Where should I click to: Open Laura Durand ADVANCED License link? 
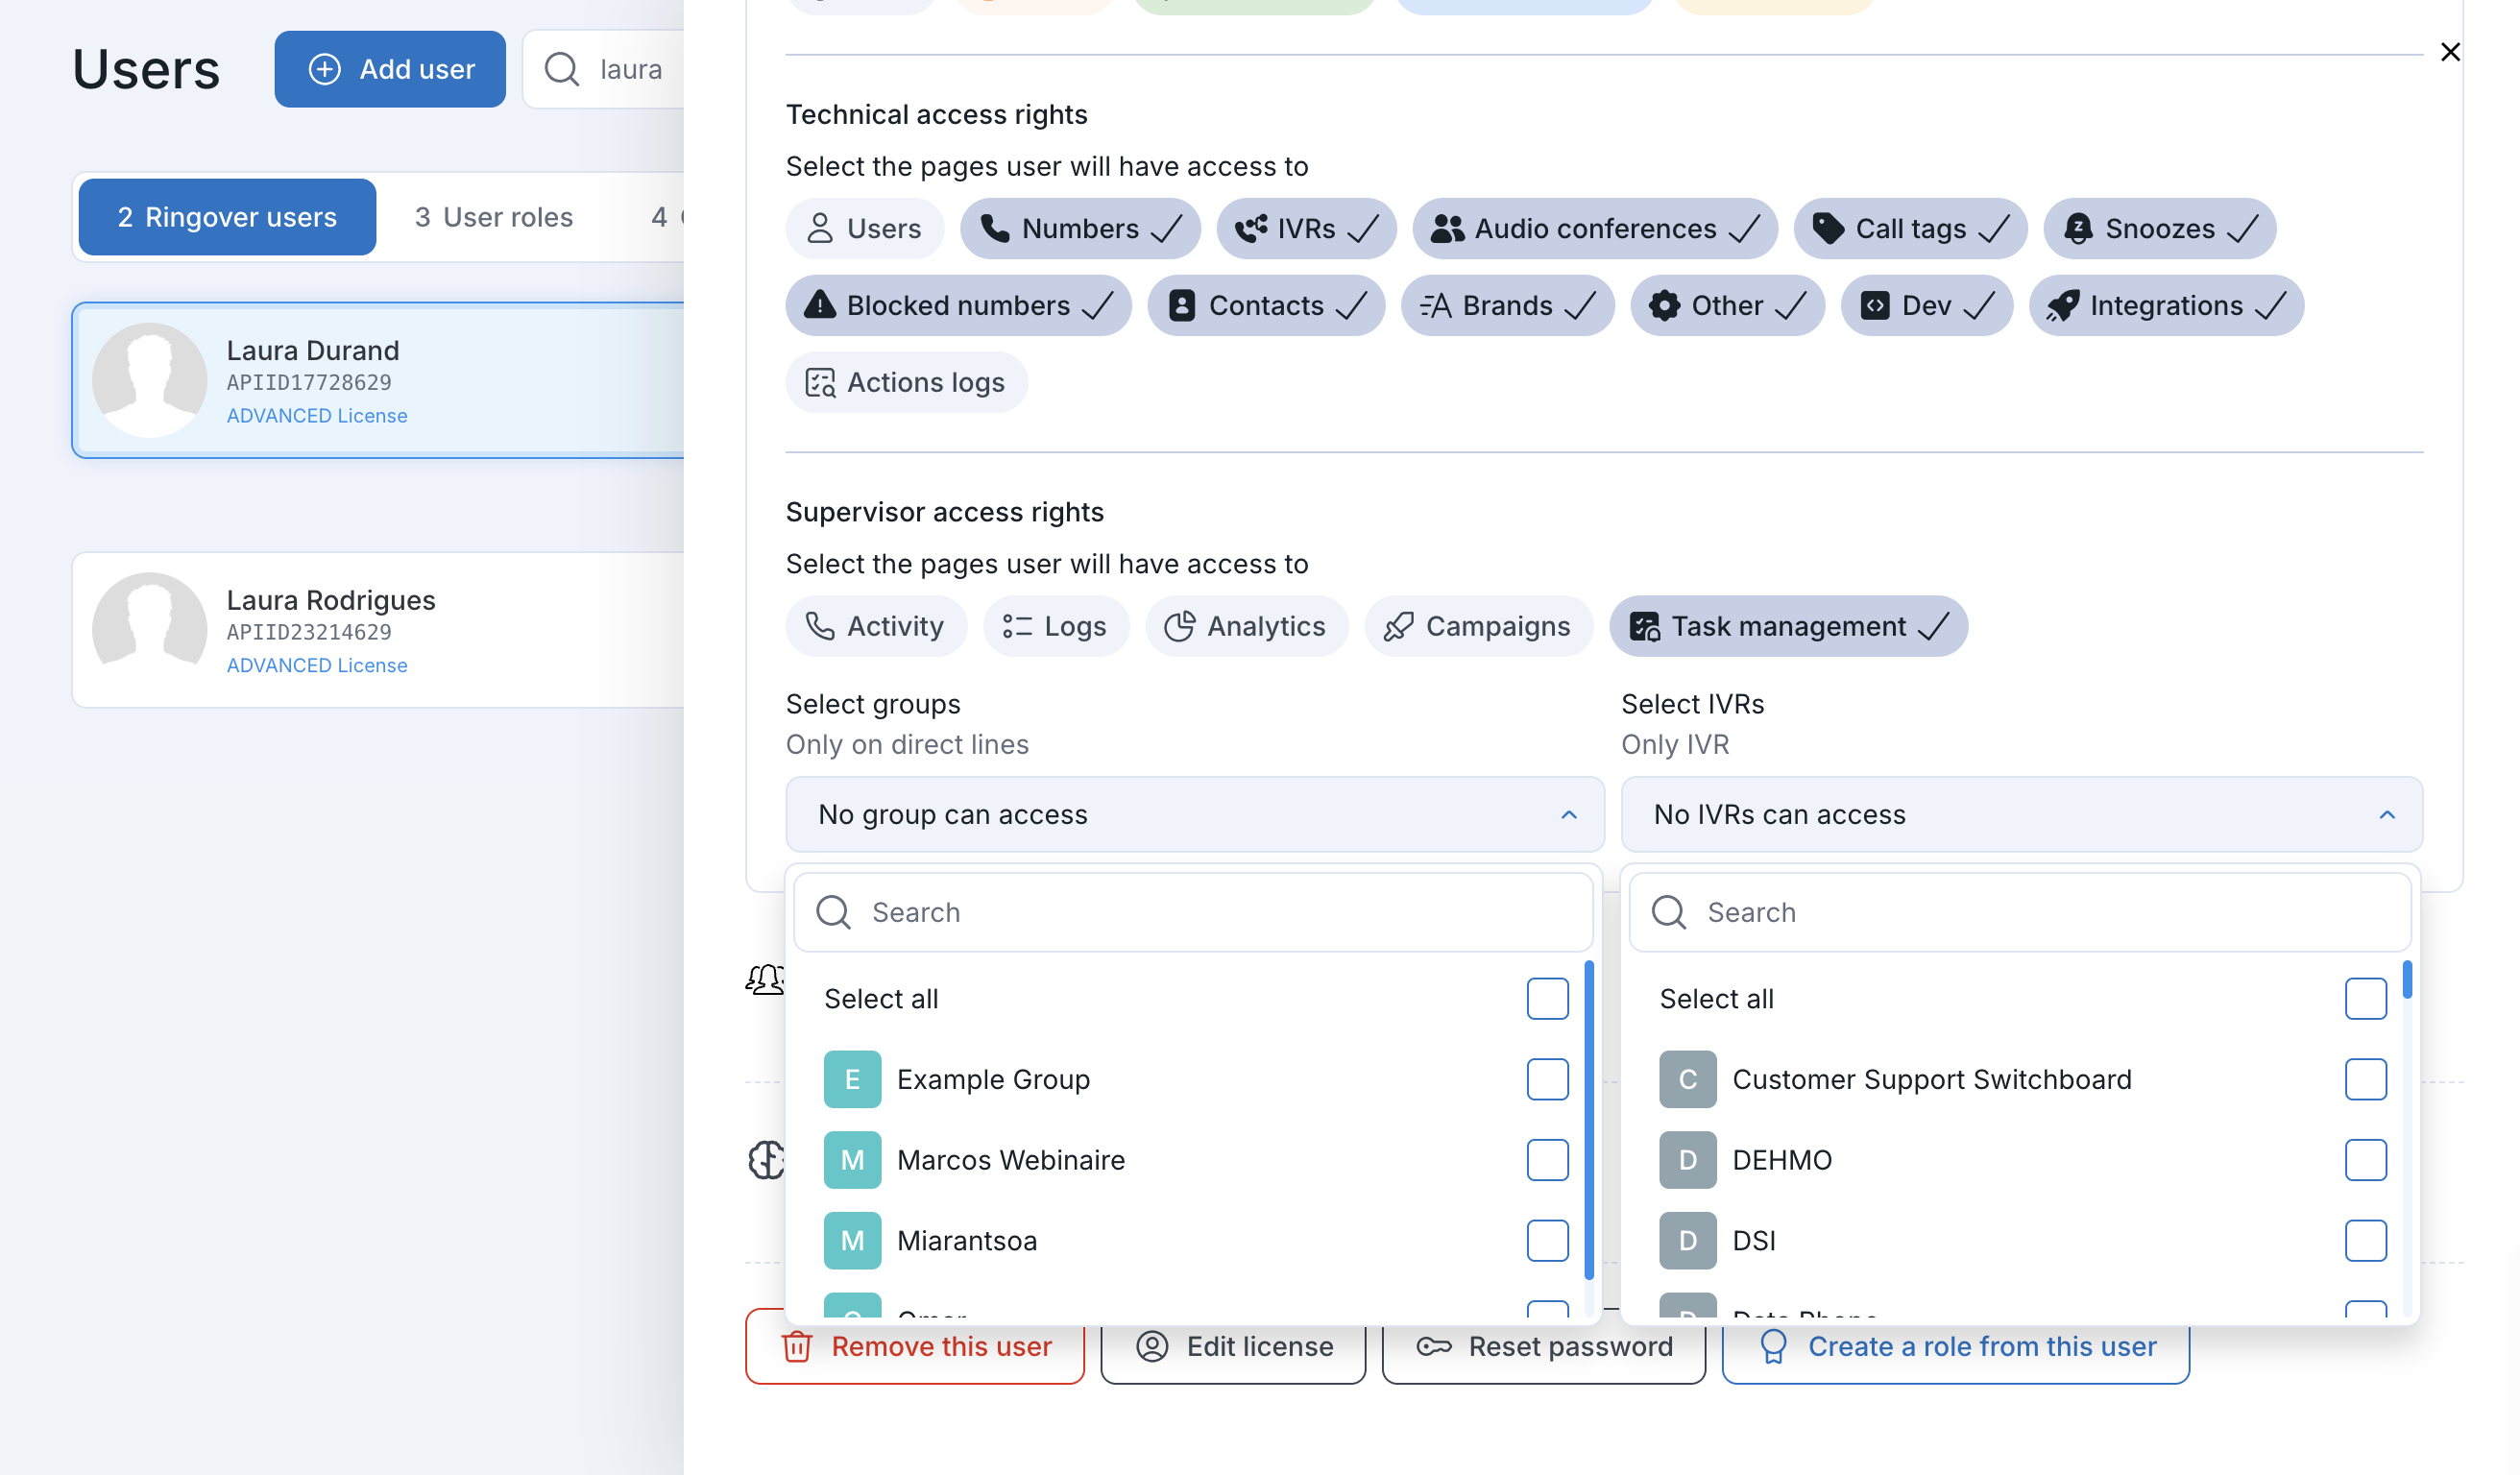(x=317, y=416)
